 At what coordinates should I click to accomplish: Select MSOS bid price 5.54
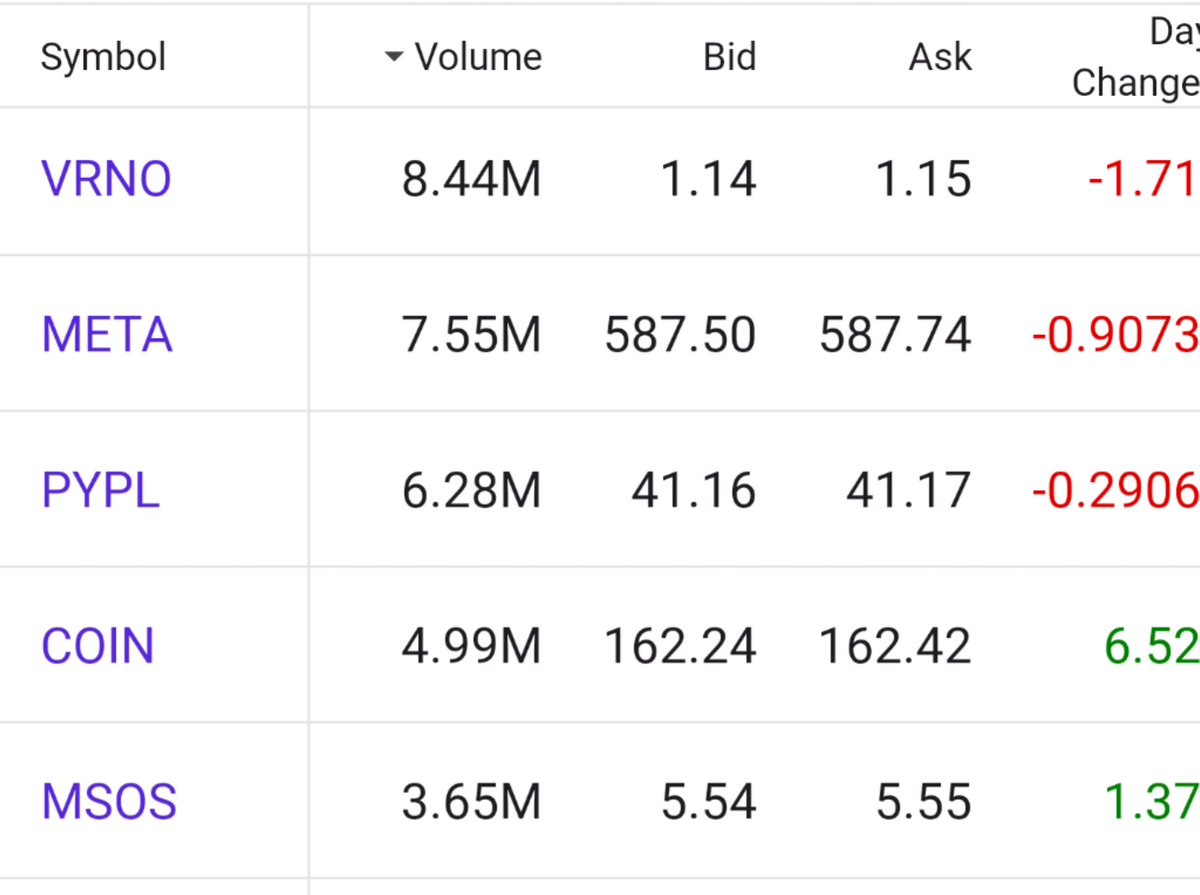click(709, 802)
